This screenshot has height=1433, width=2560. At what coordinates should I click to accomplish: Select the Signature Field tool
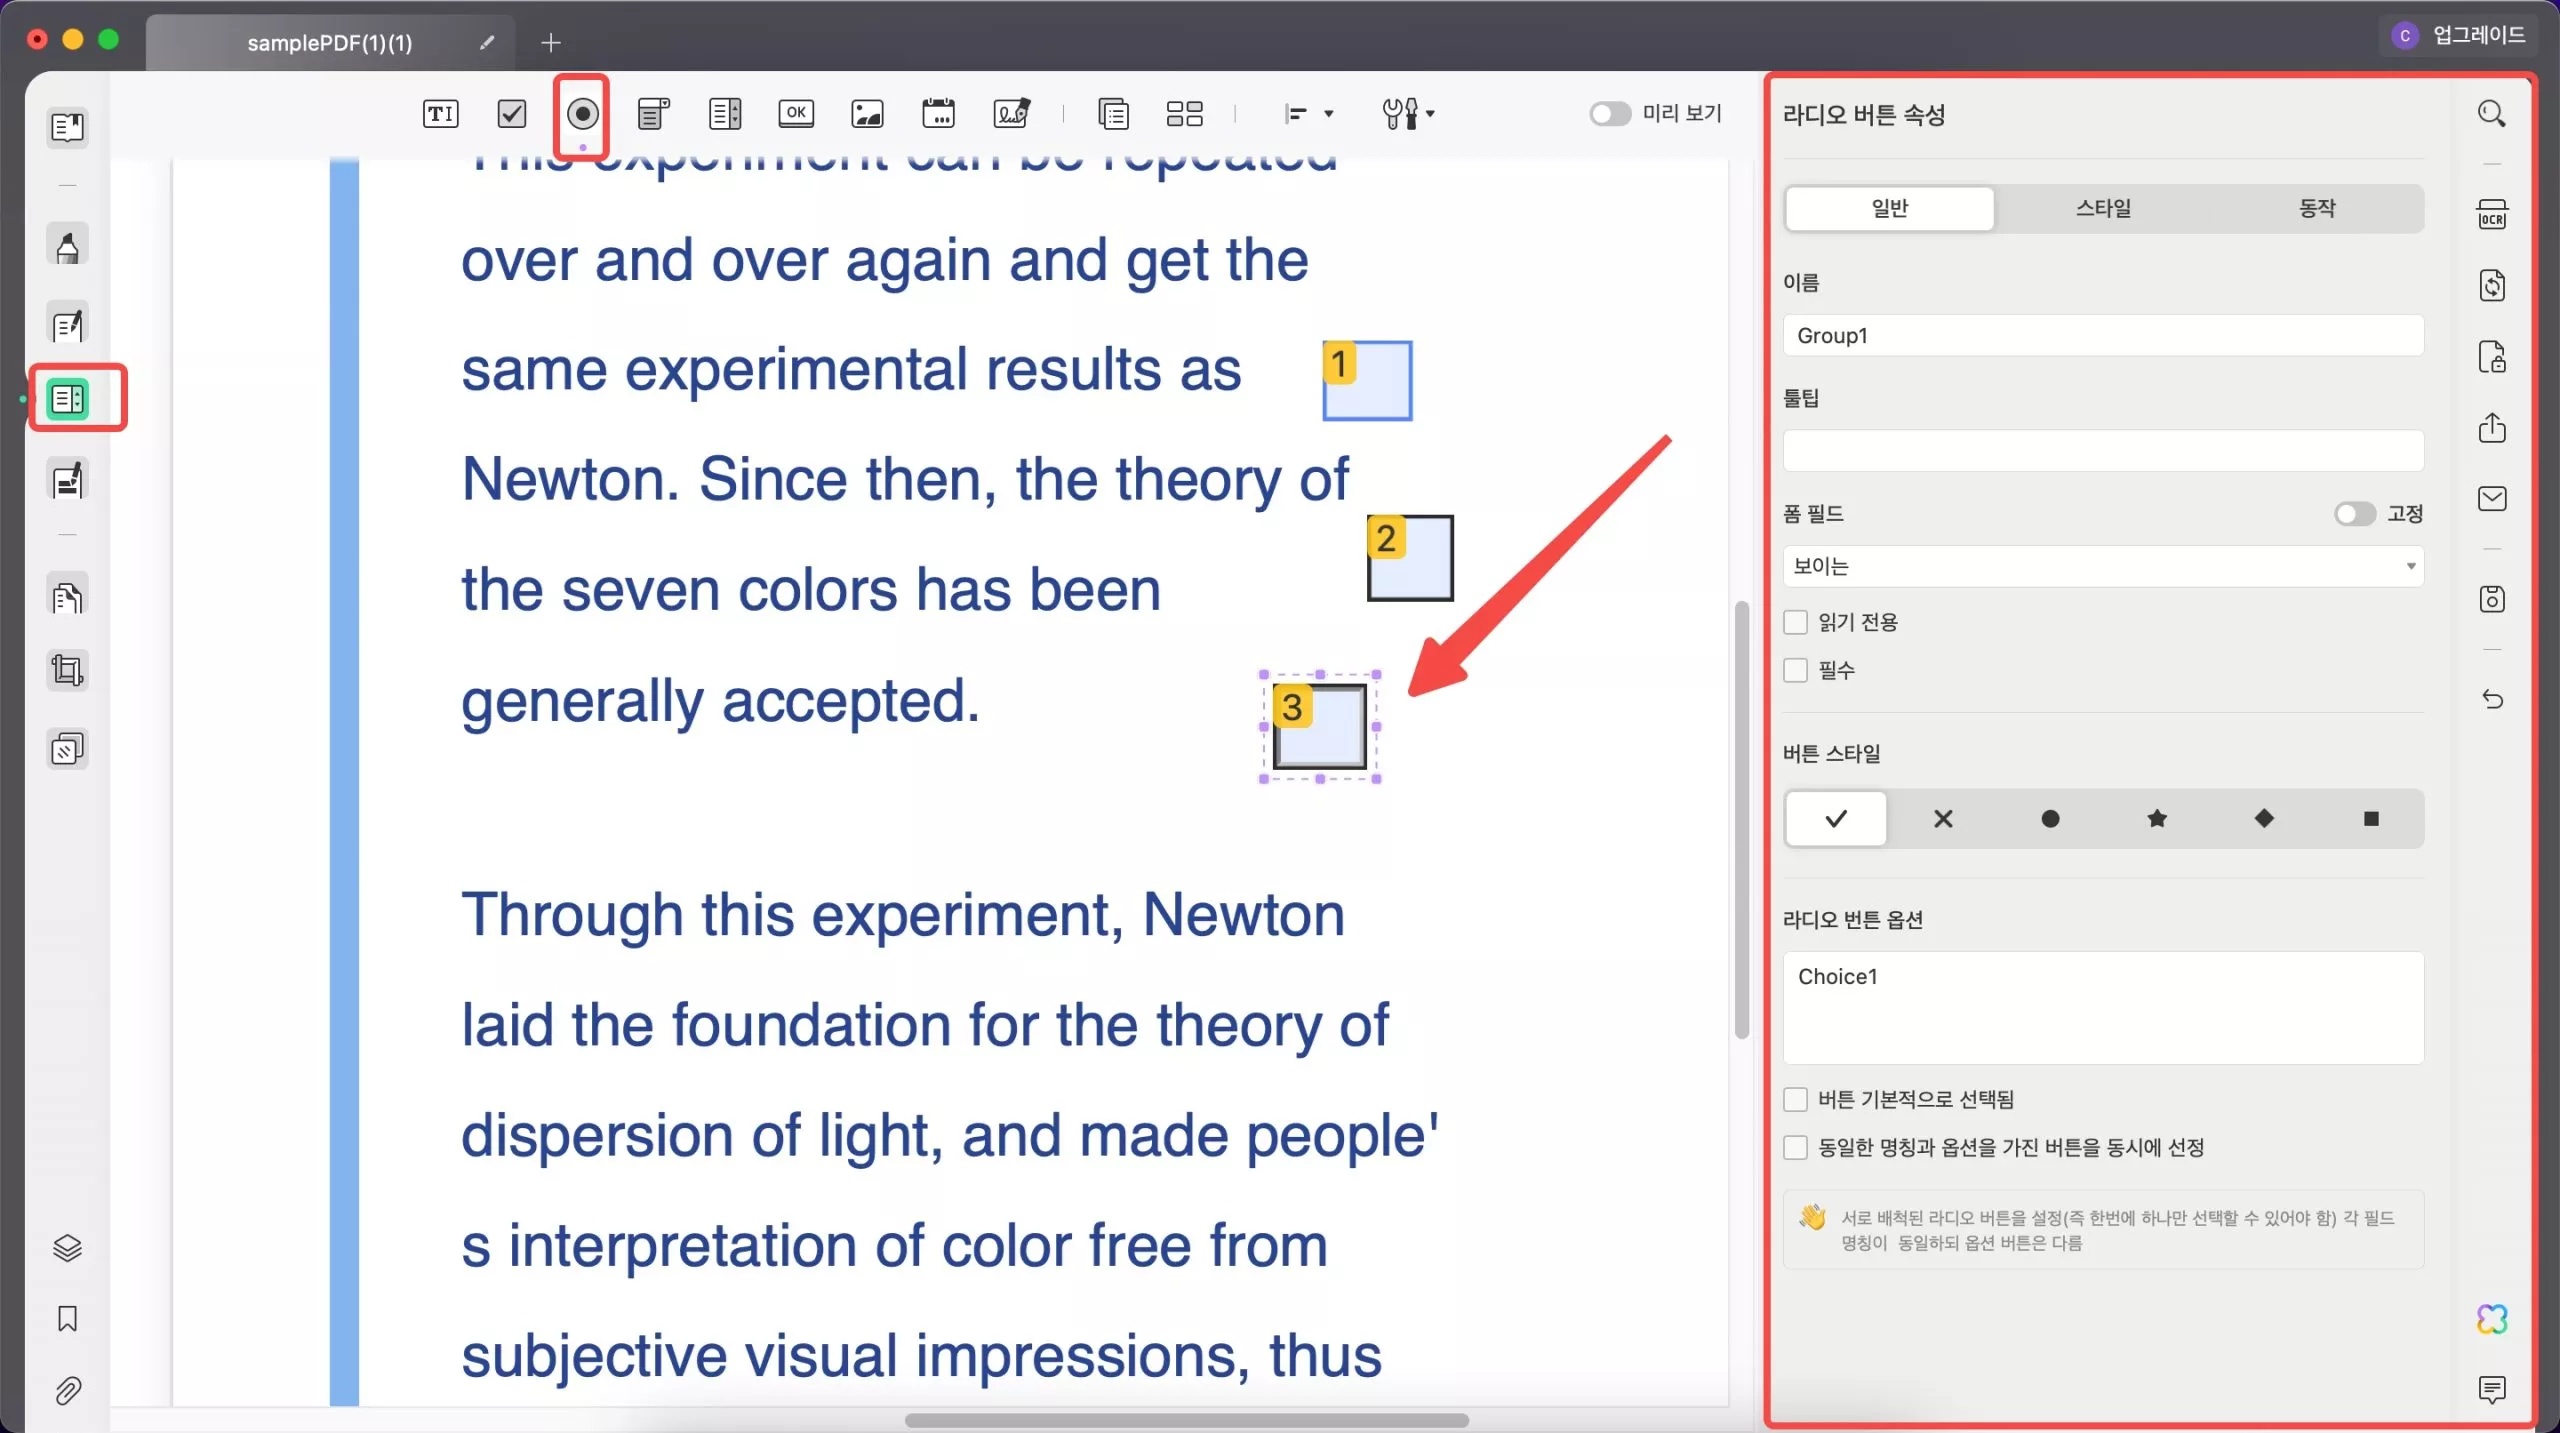click(x=1012, y=113)
